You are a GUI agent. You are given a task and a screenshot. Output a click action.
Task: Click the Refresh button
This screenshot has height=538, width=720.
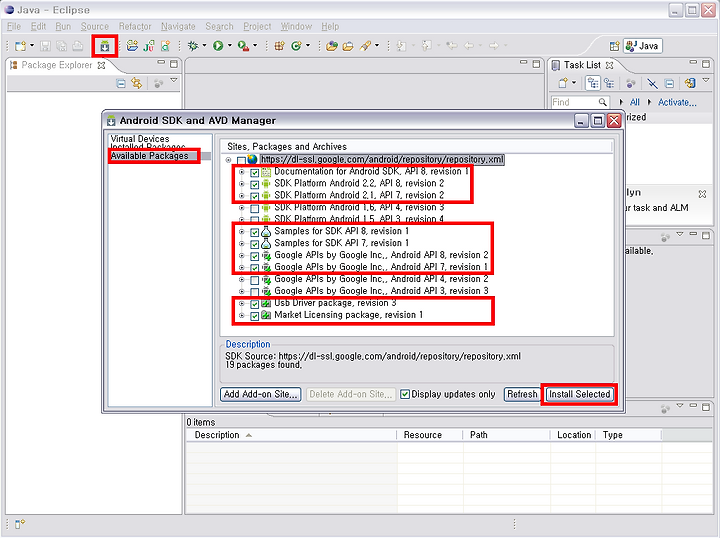pos(522,394)
